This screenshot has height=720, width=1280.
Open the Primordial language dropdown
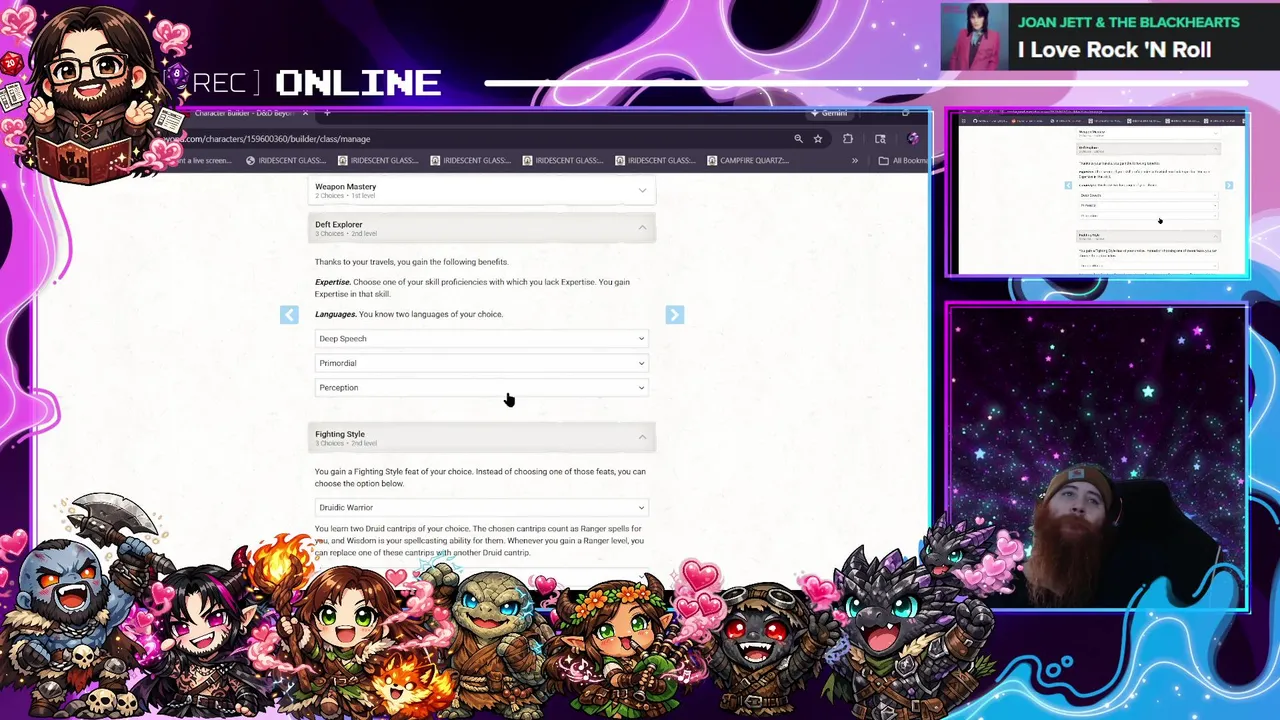tap(482, 363)
